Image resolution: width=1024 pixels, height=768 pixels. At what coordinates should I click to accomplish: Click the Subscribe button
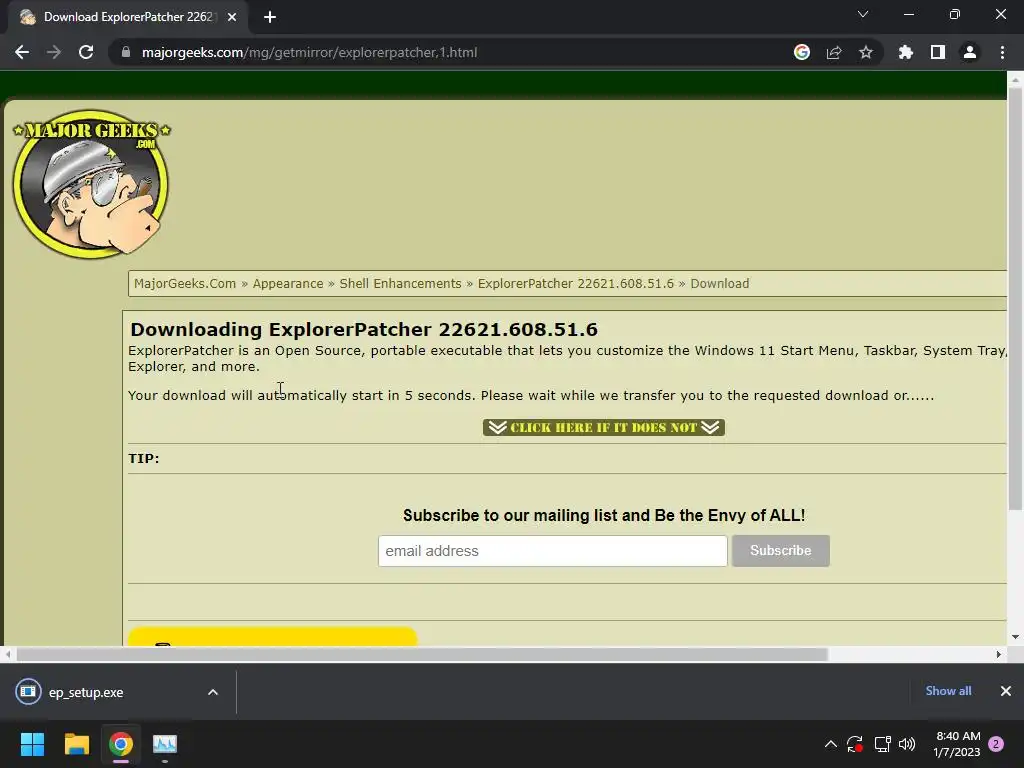780,551
